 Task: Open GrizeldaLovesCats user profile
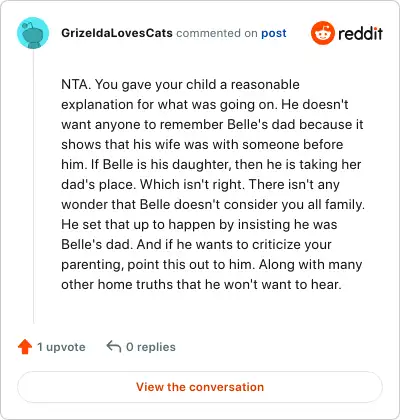(x=117, y=33)
